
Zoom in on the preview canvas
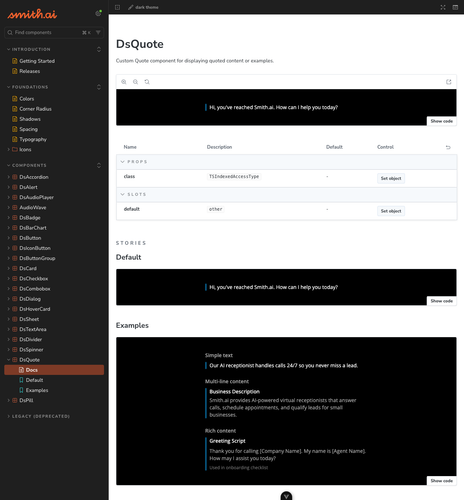[124, 82]
